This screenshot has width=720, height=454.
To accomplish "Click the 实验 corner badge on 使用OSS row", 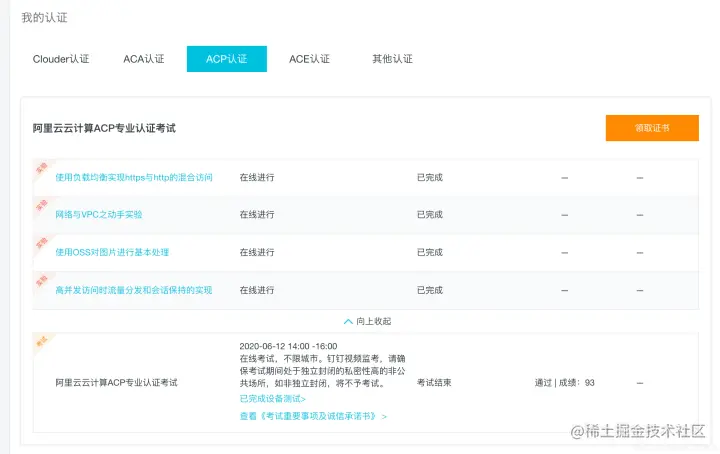I will click(x=42, y=243).
